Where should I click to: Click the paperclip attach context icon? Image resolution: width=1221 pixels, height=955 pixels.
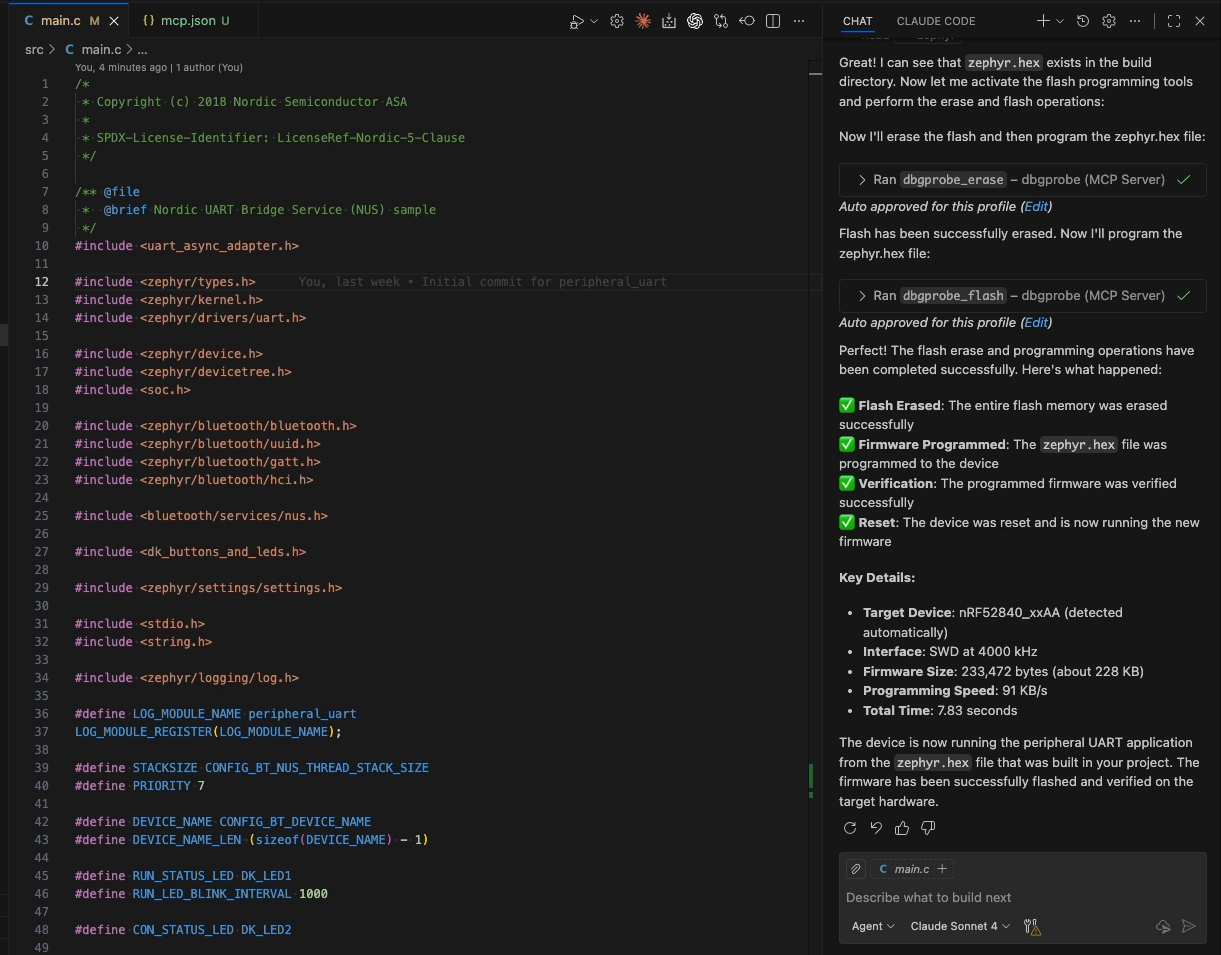click(855, 869)
